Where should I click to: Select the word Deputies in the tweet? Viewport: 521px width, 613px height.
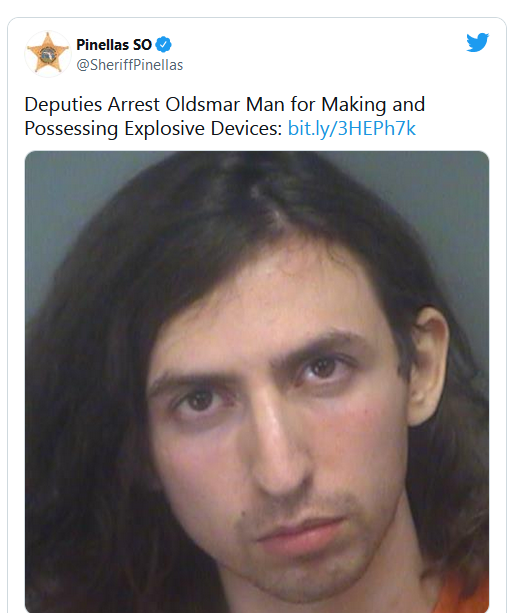[x=63, y=105]
